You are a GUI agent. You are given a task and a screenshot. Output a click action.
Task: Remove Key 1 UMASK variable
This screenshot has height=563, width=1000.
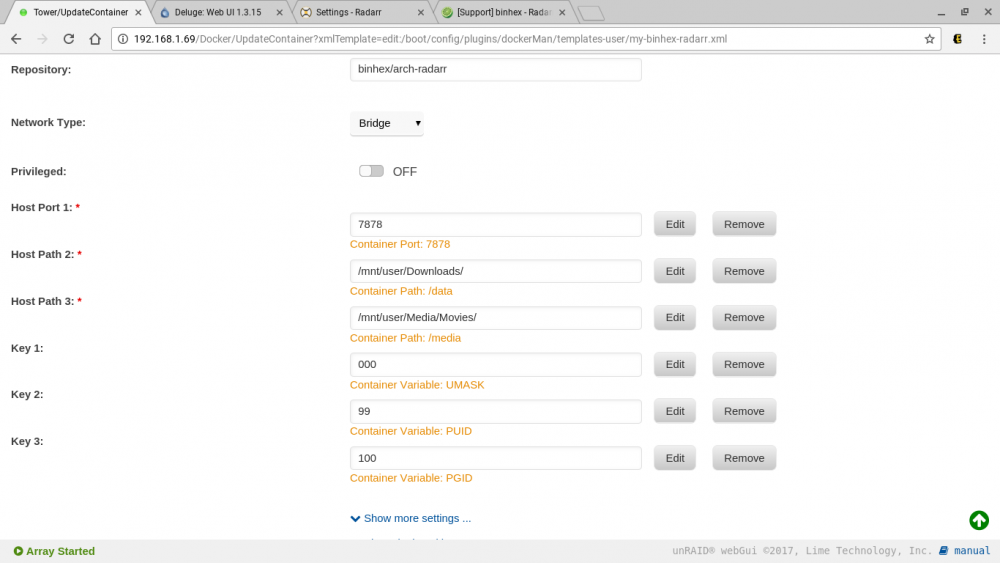coord(744,364)
